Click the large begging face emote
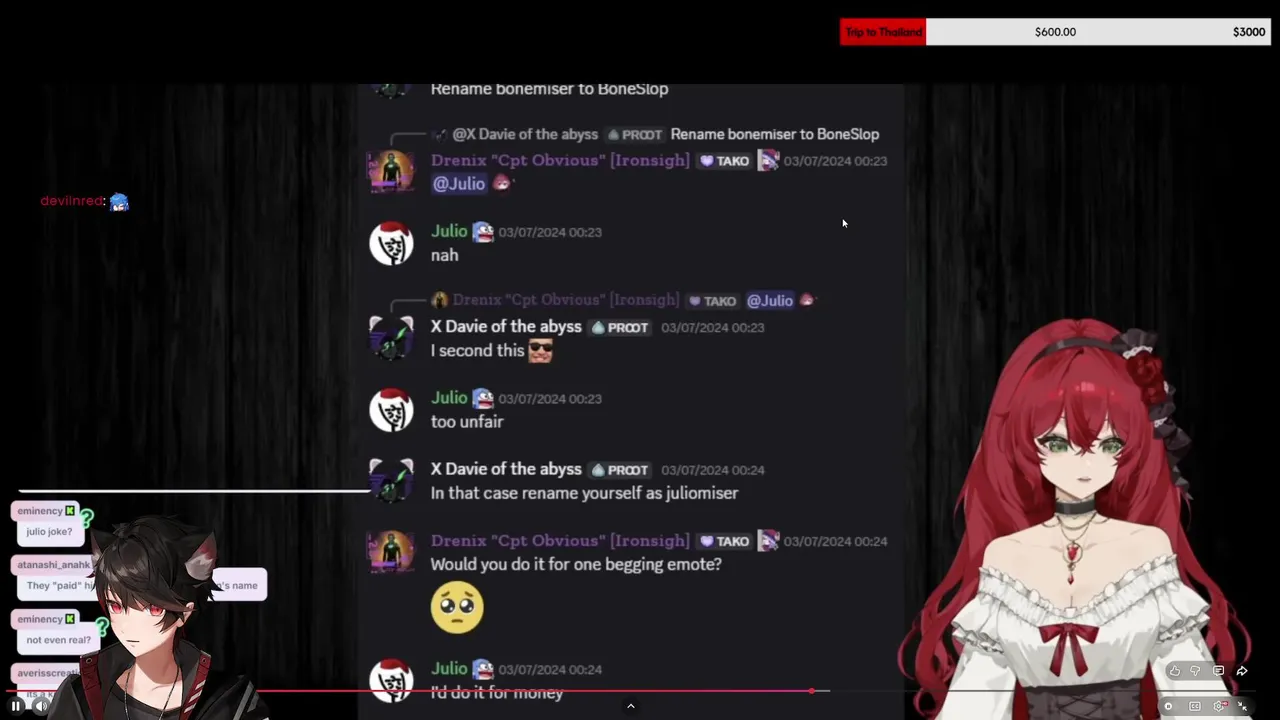 click(457, 607)
